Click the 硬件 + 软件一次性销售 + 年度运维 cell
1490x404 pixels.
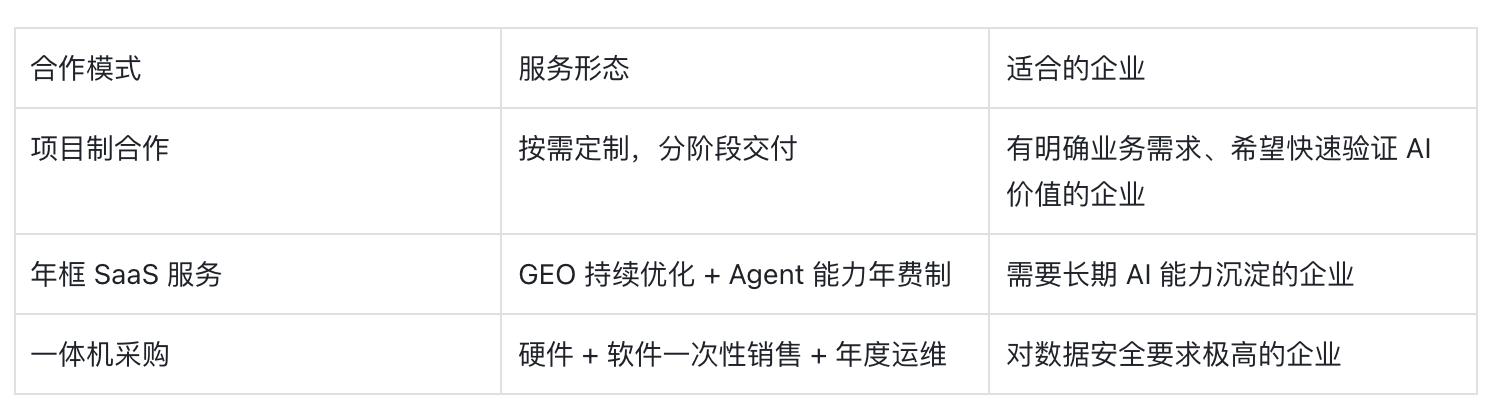pos(745,354)
